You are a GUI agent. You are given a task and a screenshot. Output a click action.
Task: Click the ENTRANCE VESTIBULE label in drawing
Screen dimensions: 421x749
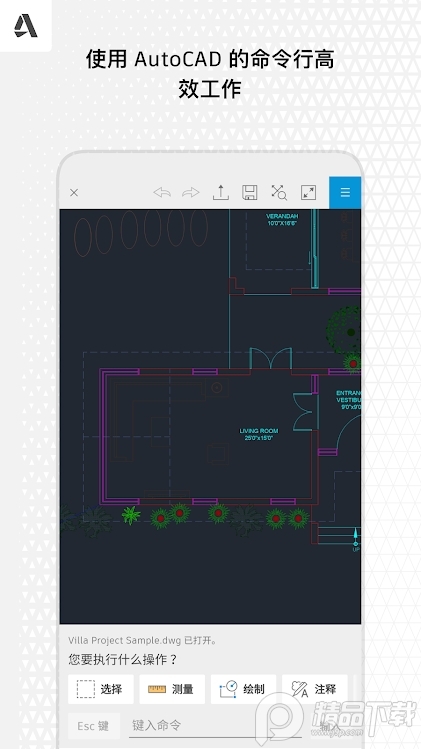(x=348, y=400)
